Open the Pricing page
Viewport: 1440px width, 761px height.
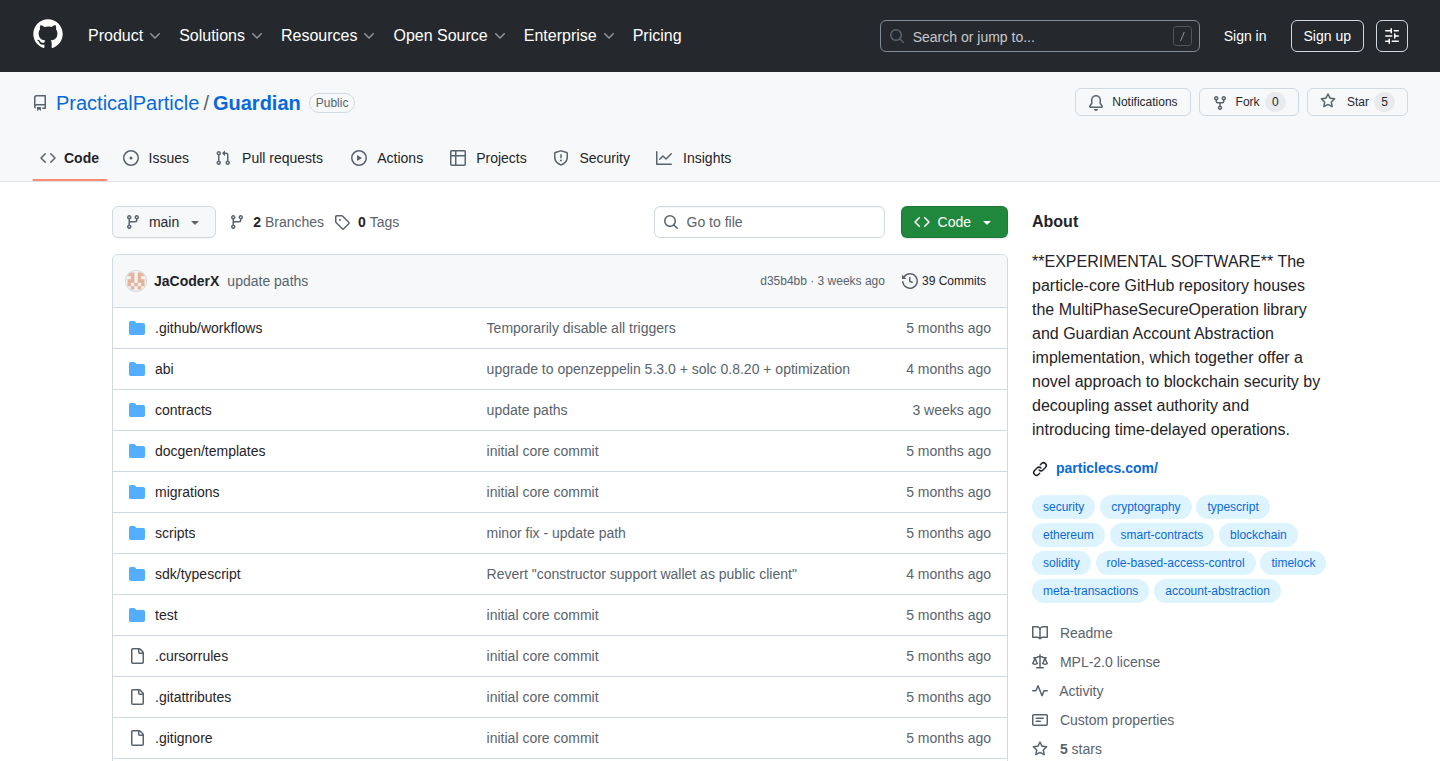(x=657, y=36)
